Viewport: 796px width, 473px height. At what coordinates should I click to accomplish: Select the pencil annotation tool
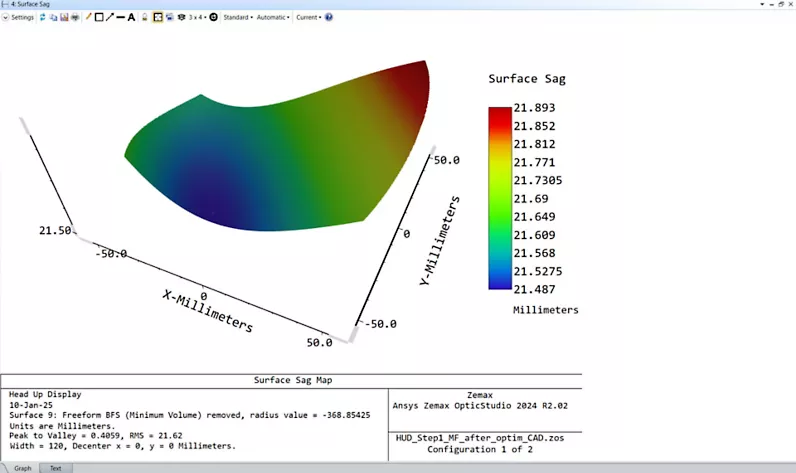click(x=88, y=17)
